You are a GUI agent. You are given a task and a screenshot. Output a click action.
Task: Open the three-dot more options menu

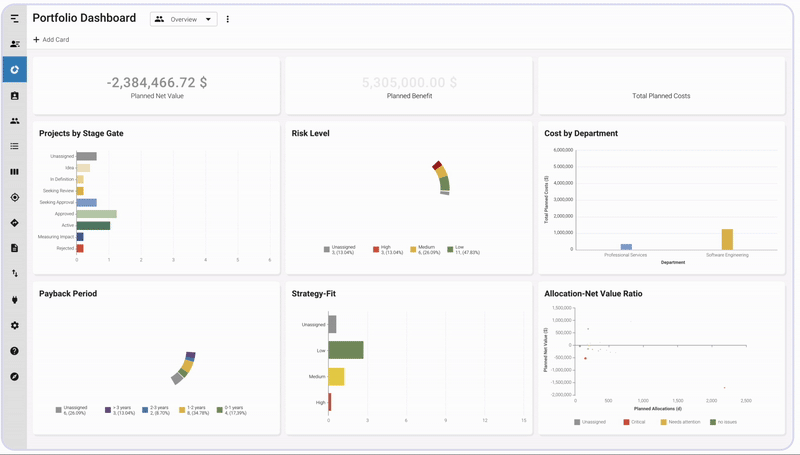[227, 19]
